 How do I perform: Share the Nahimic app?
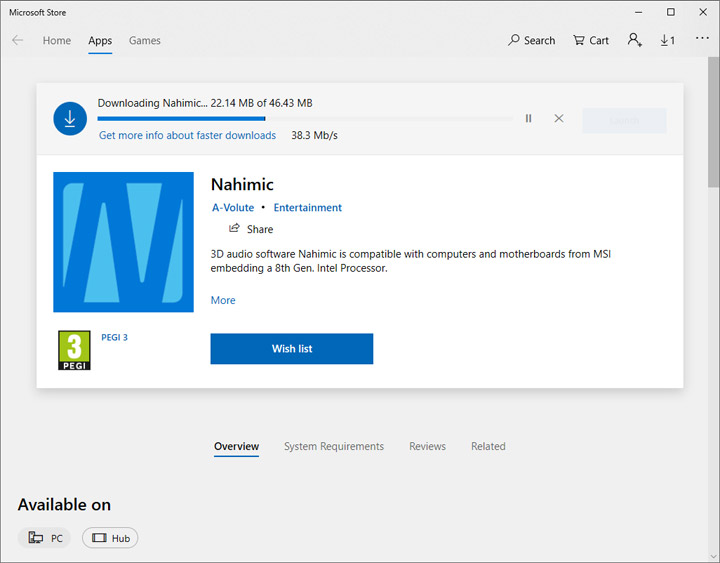(251, 229)
